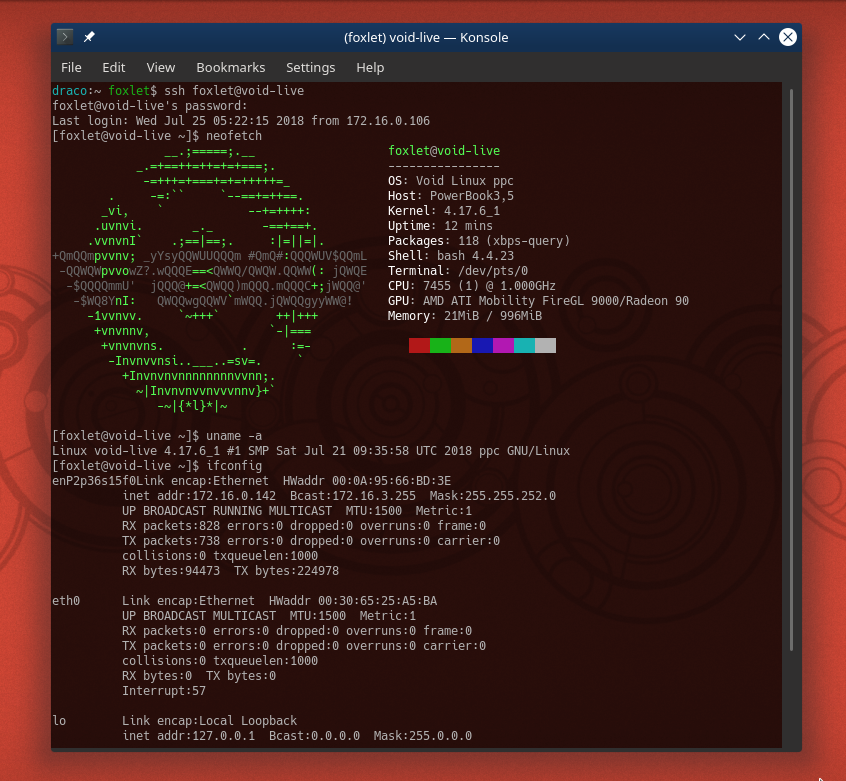The image size is (846, 781).
Task: Click the red neofetch color block
Action: pos(419,345)
